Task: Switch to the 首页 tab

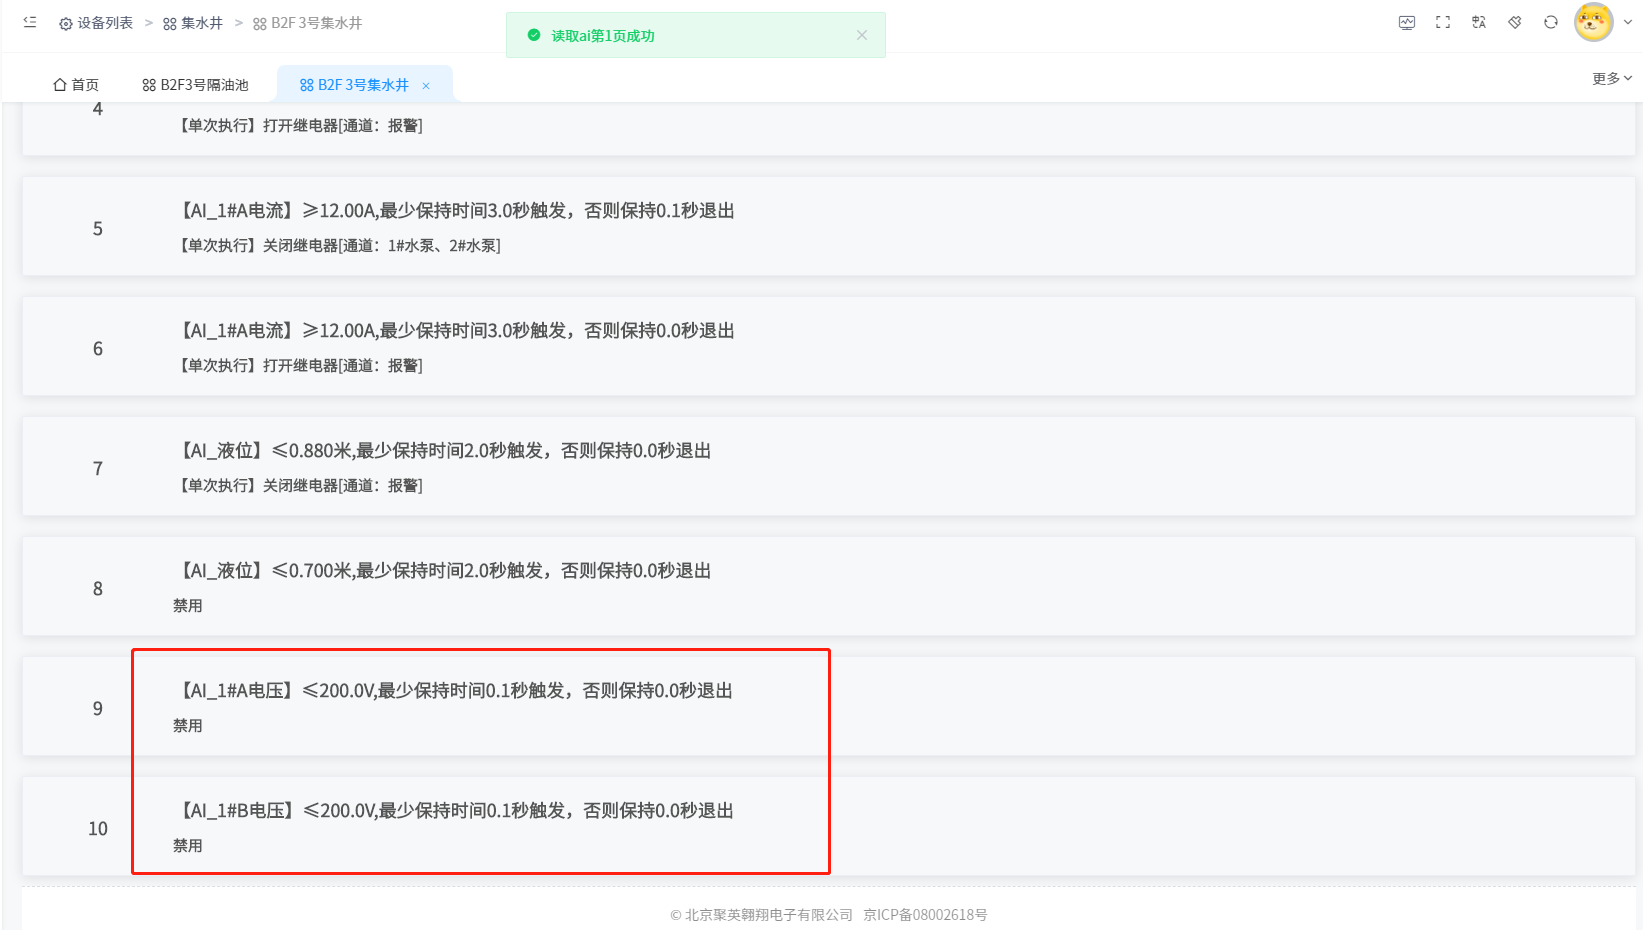Action: tap(76, 85)
